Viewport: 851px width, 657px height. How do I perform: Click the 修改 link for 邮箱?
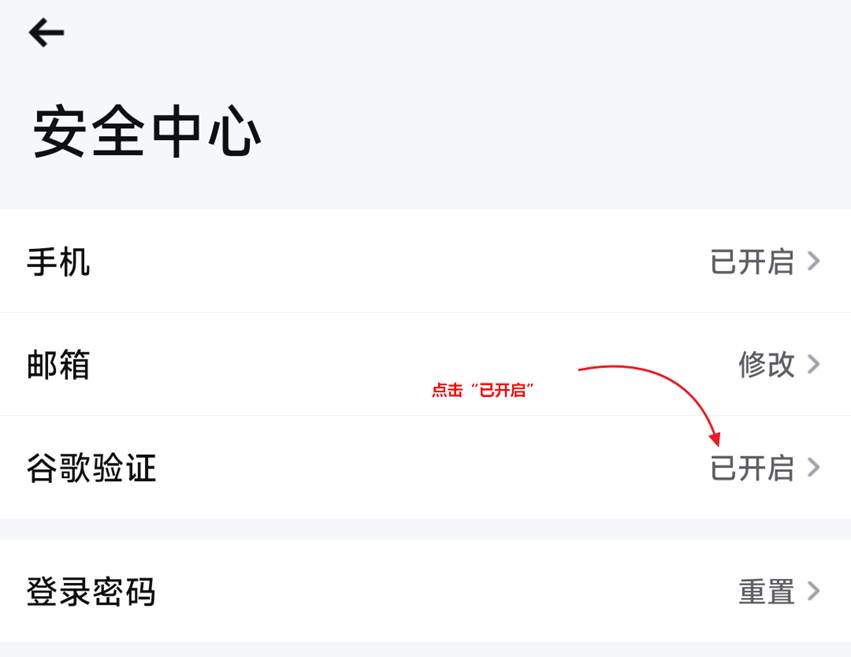tap(767, 364)
